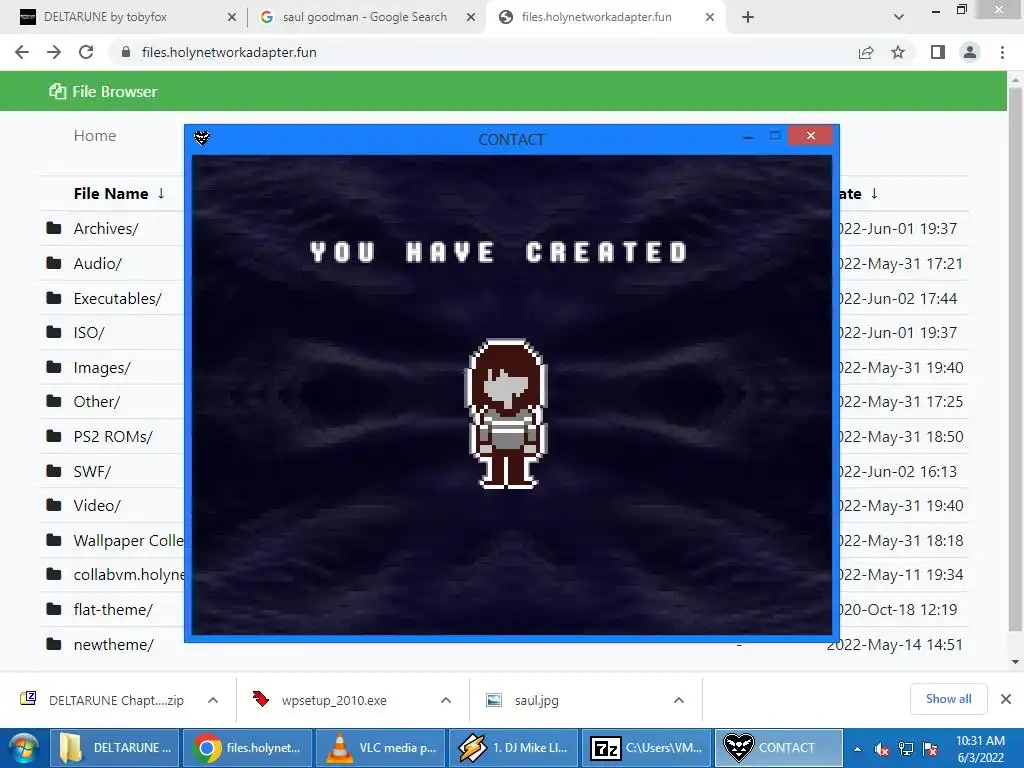Expand options for wpsetup_2010.exe download

pyautogui.click(x=446, y=700)
